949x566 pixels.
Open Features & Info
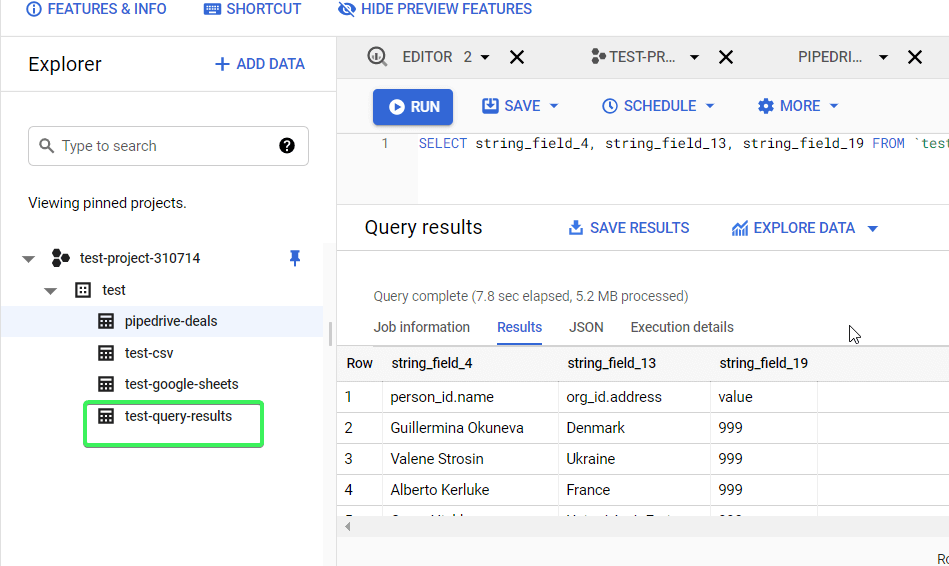[96, 9]
